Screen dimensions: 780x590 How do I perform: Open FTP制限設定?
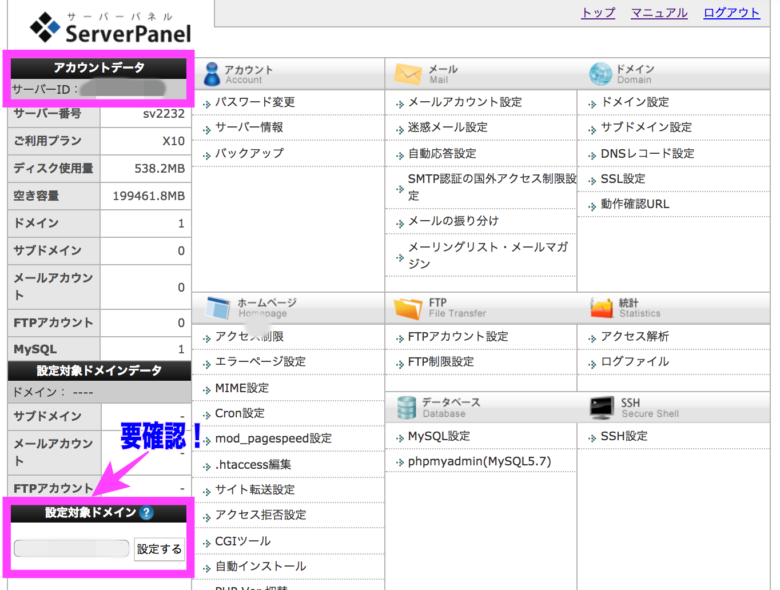click(x=441, y=362)
